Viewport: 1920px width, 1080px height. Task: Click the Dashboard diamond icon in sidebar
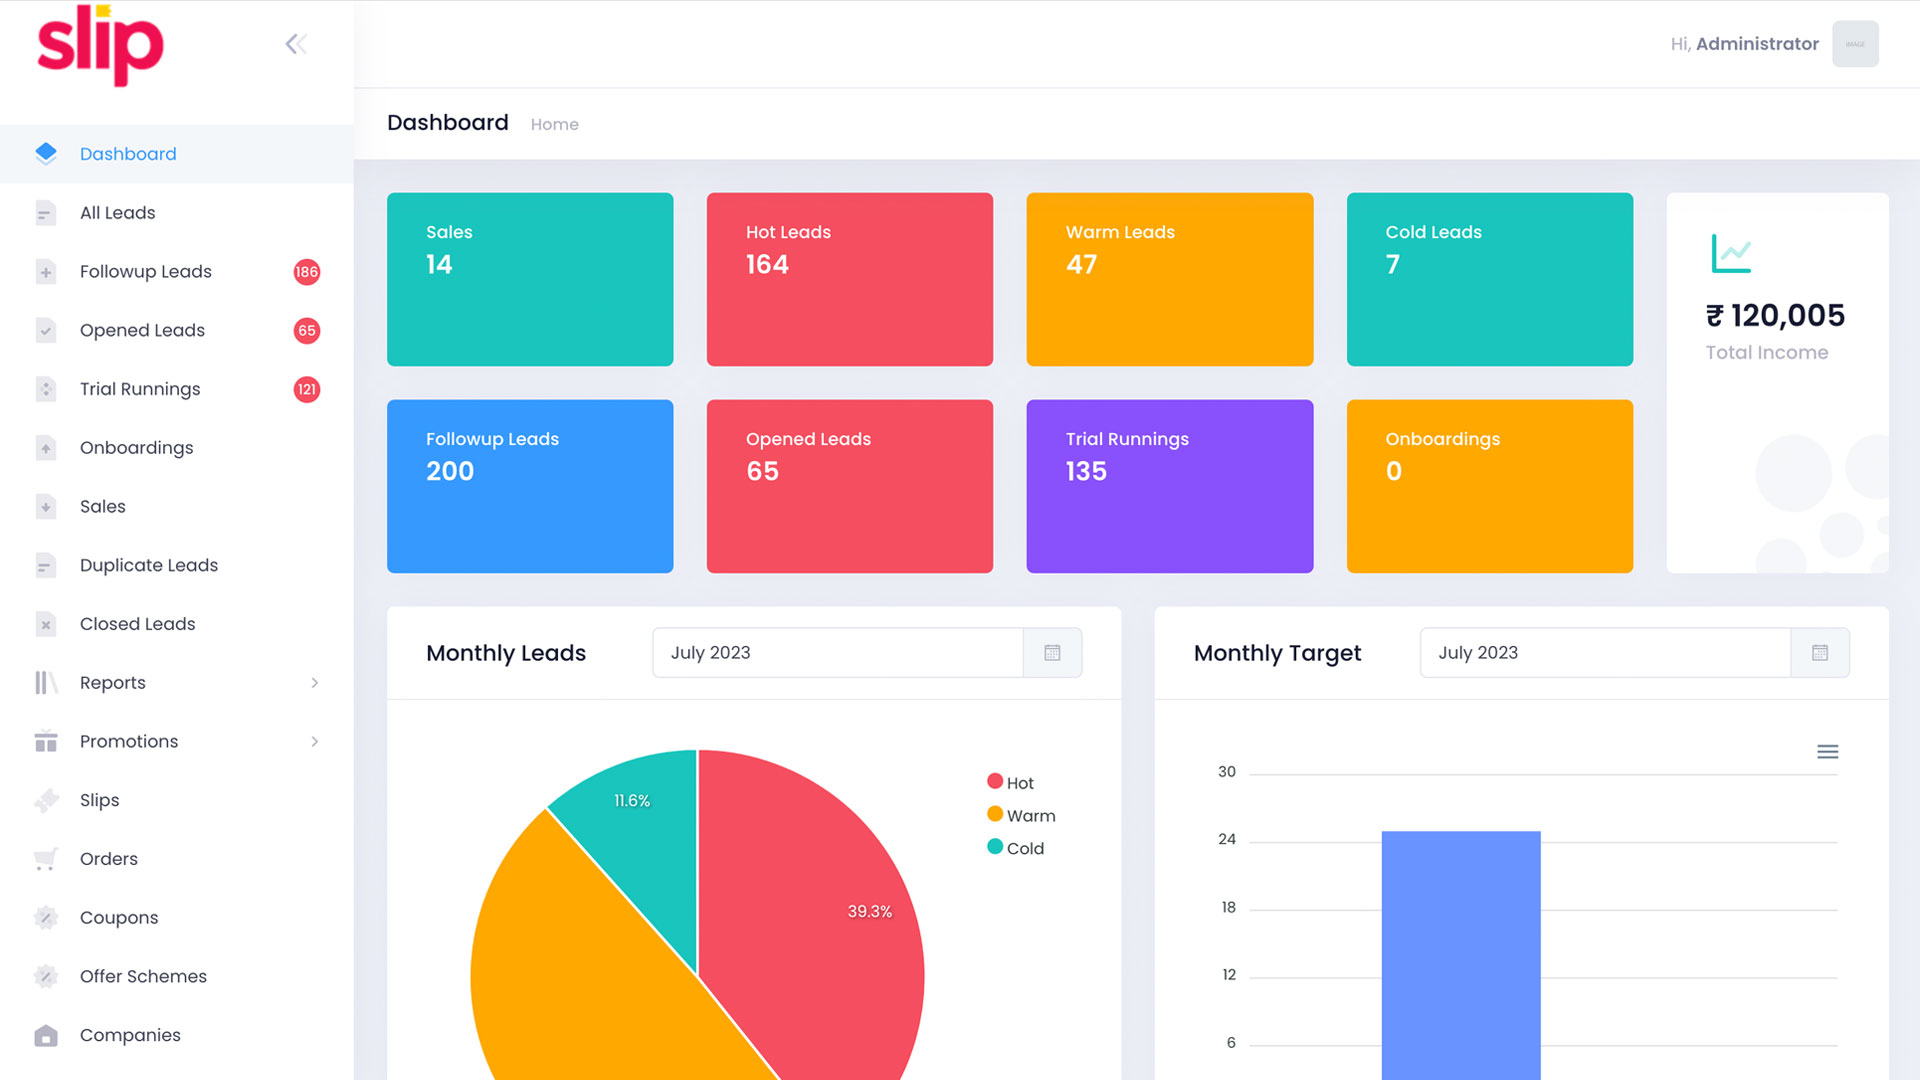[x=46, y=153]
